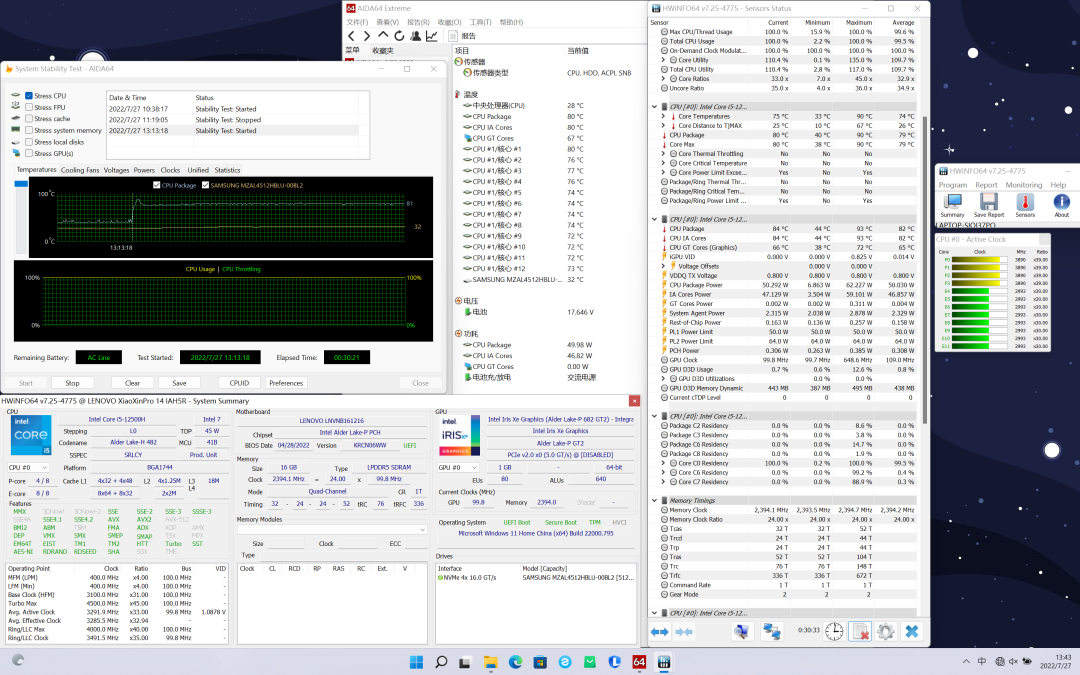This screenshot has height=675, width=1080.
Task: Uncheck the CPU Package graph checkbox
Action: pos(156,185)
